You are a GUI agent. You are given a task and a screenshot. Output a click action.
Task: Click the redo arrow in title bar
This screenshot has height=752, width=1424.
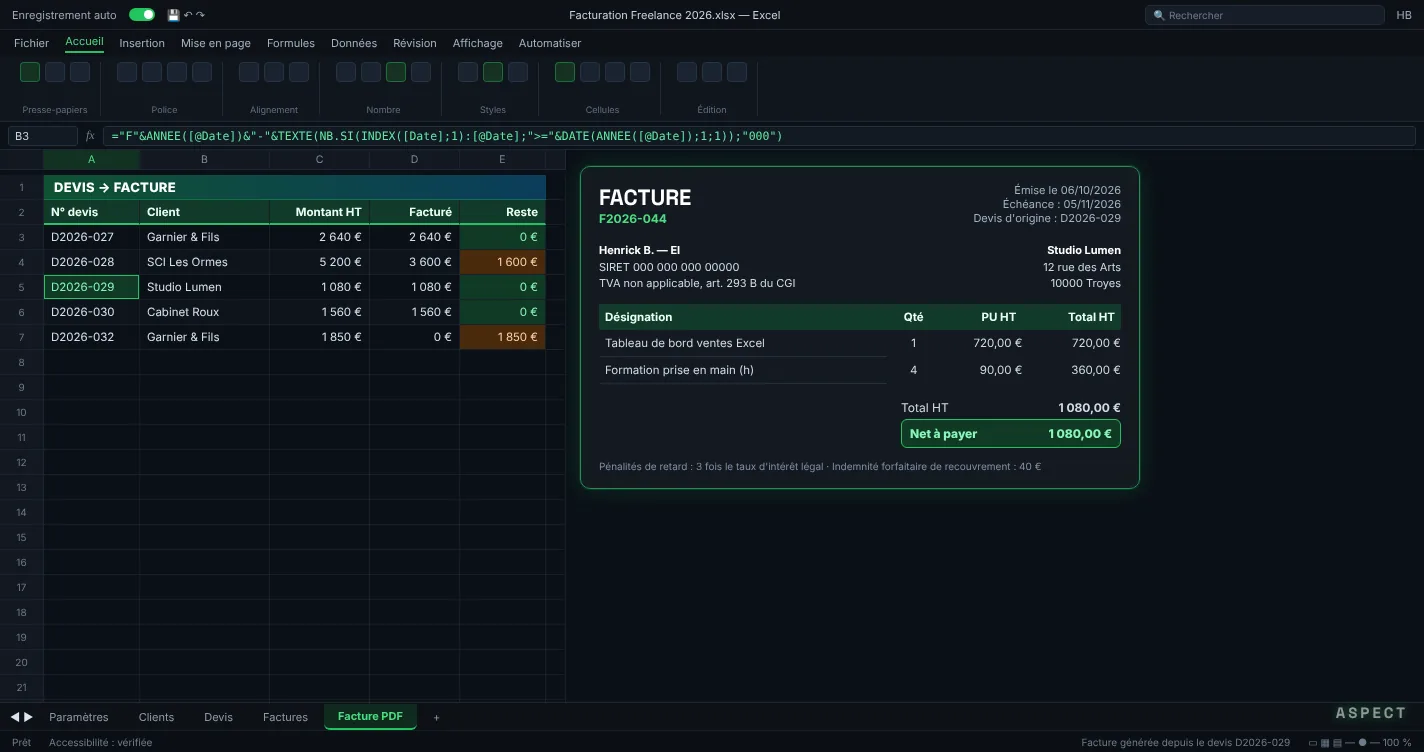[x=200, y=14]
